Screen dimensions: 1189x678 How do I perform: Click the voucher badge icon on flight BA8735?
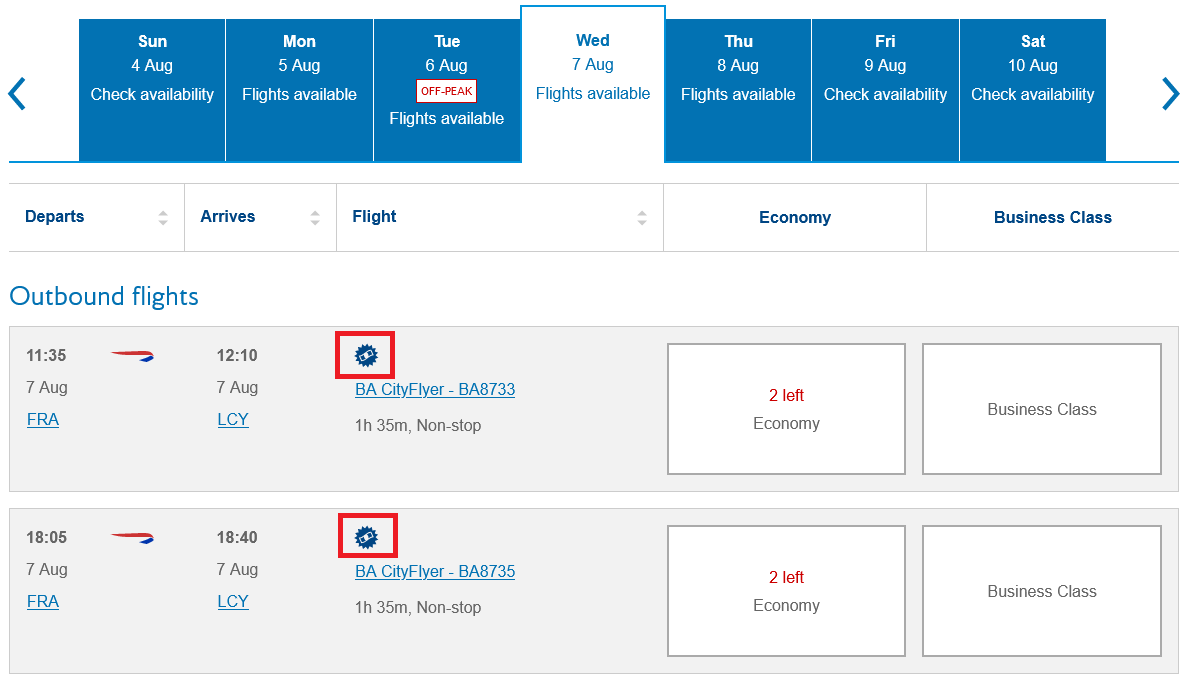pyautogui.click(x=366, y=537)
